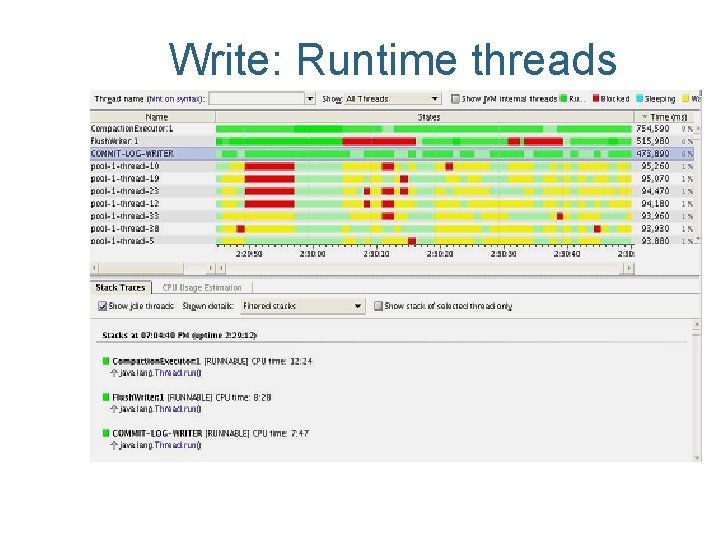Select the pool-1-thread-23 row
Image resolution: width=720 pixels, height=540 pixels.
point(392,191)
